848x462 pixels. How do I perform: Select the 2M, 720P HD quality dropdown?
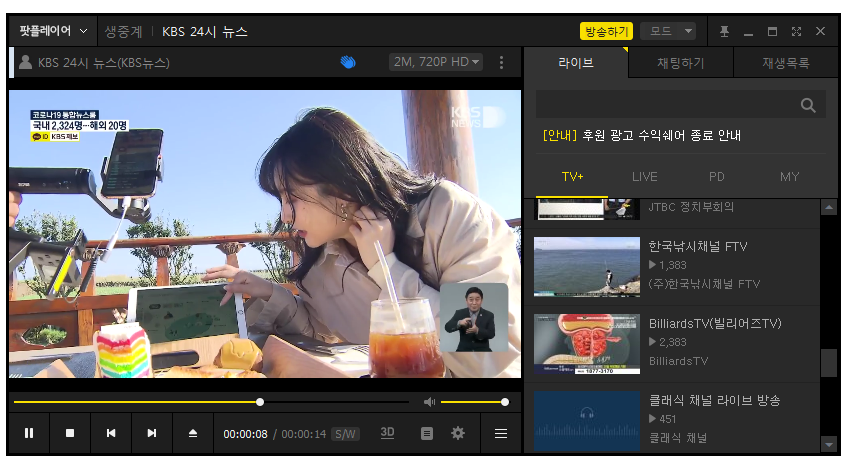(x=436, y=62)
